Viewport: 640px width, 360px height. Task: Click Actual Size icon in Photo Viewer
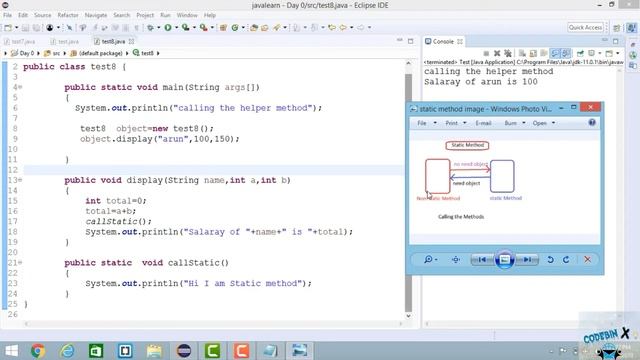pyautogui.click(x=456, y=260)
